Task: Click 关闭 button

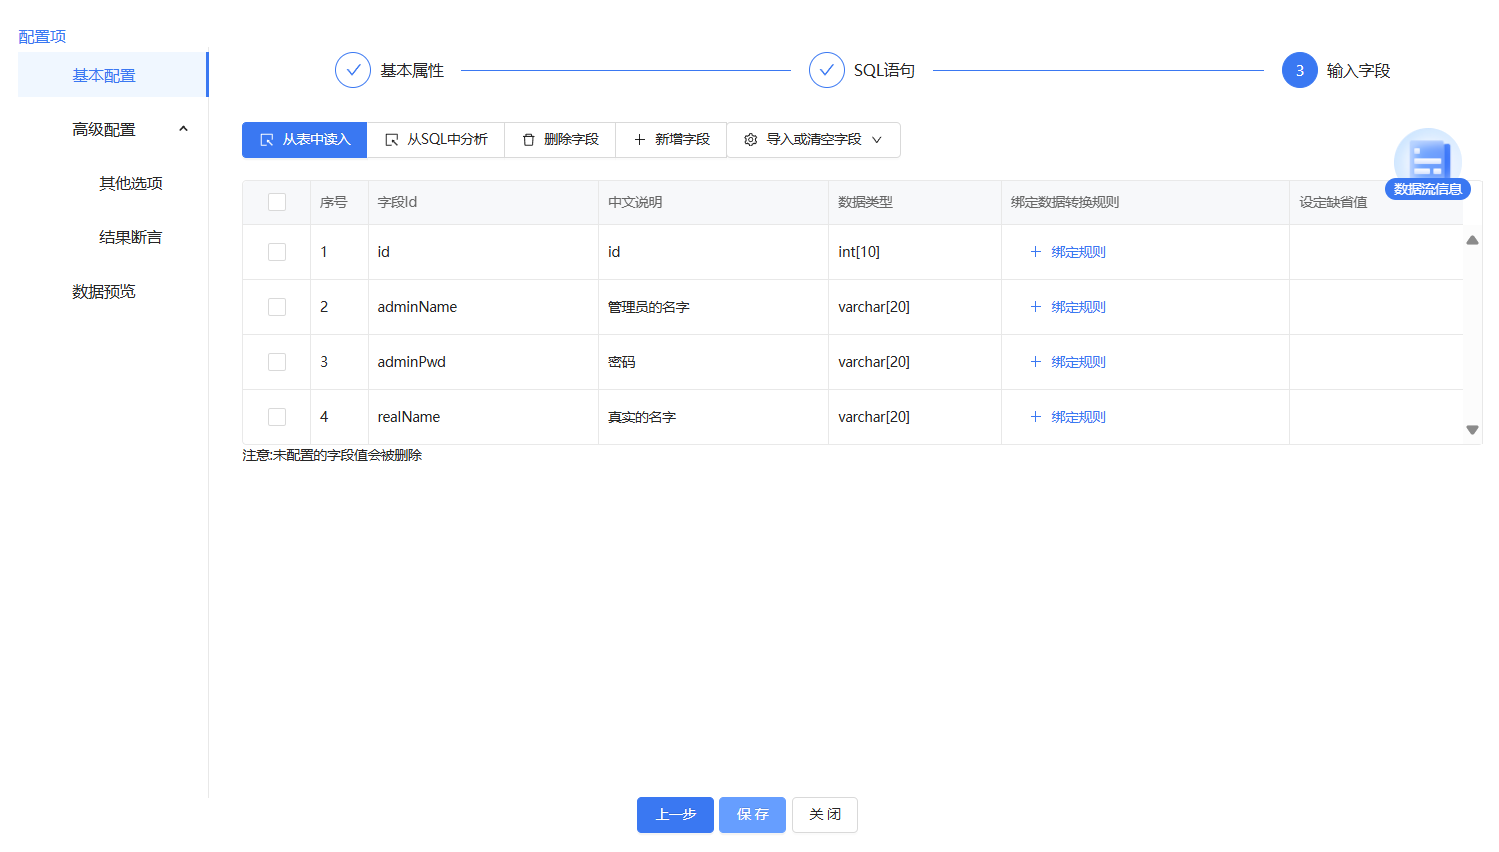Action: (x=825, y=815)
